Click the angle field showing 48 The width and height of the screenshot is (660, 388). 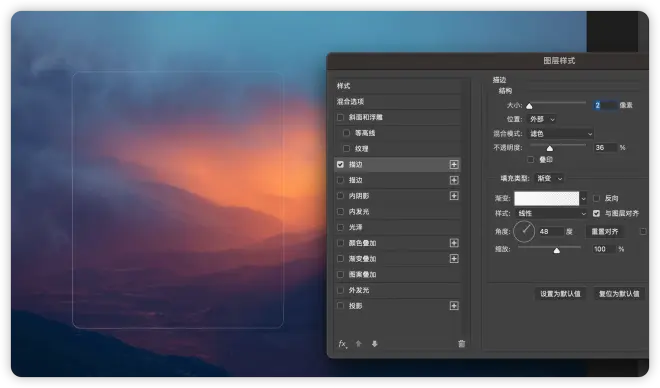point(551,231)
